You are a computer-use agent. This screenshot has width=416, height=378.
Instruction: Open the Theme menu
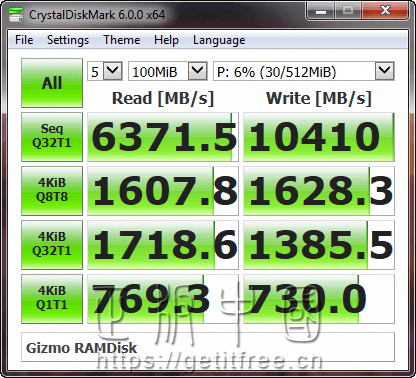click(x=122, y=40)
